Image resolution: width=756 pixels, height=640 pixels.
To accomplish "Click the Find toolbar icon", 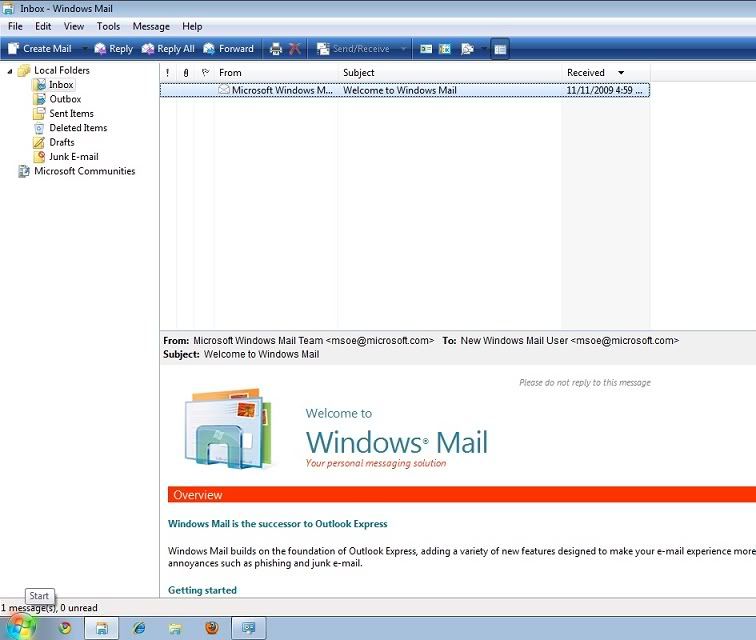I will 467,49.
